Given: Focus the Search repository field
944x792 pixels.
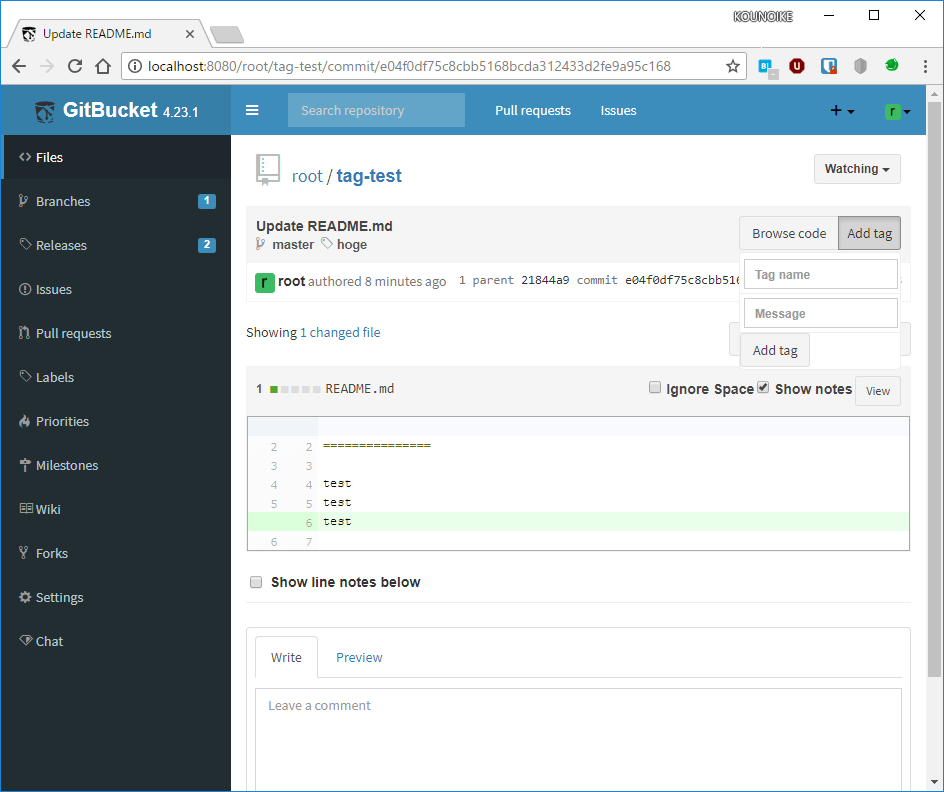Looking at the screenshot, I should click(376, 110).
